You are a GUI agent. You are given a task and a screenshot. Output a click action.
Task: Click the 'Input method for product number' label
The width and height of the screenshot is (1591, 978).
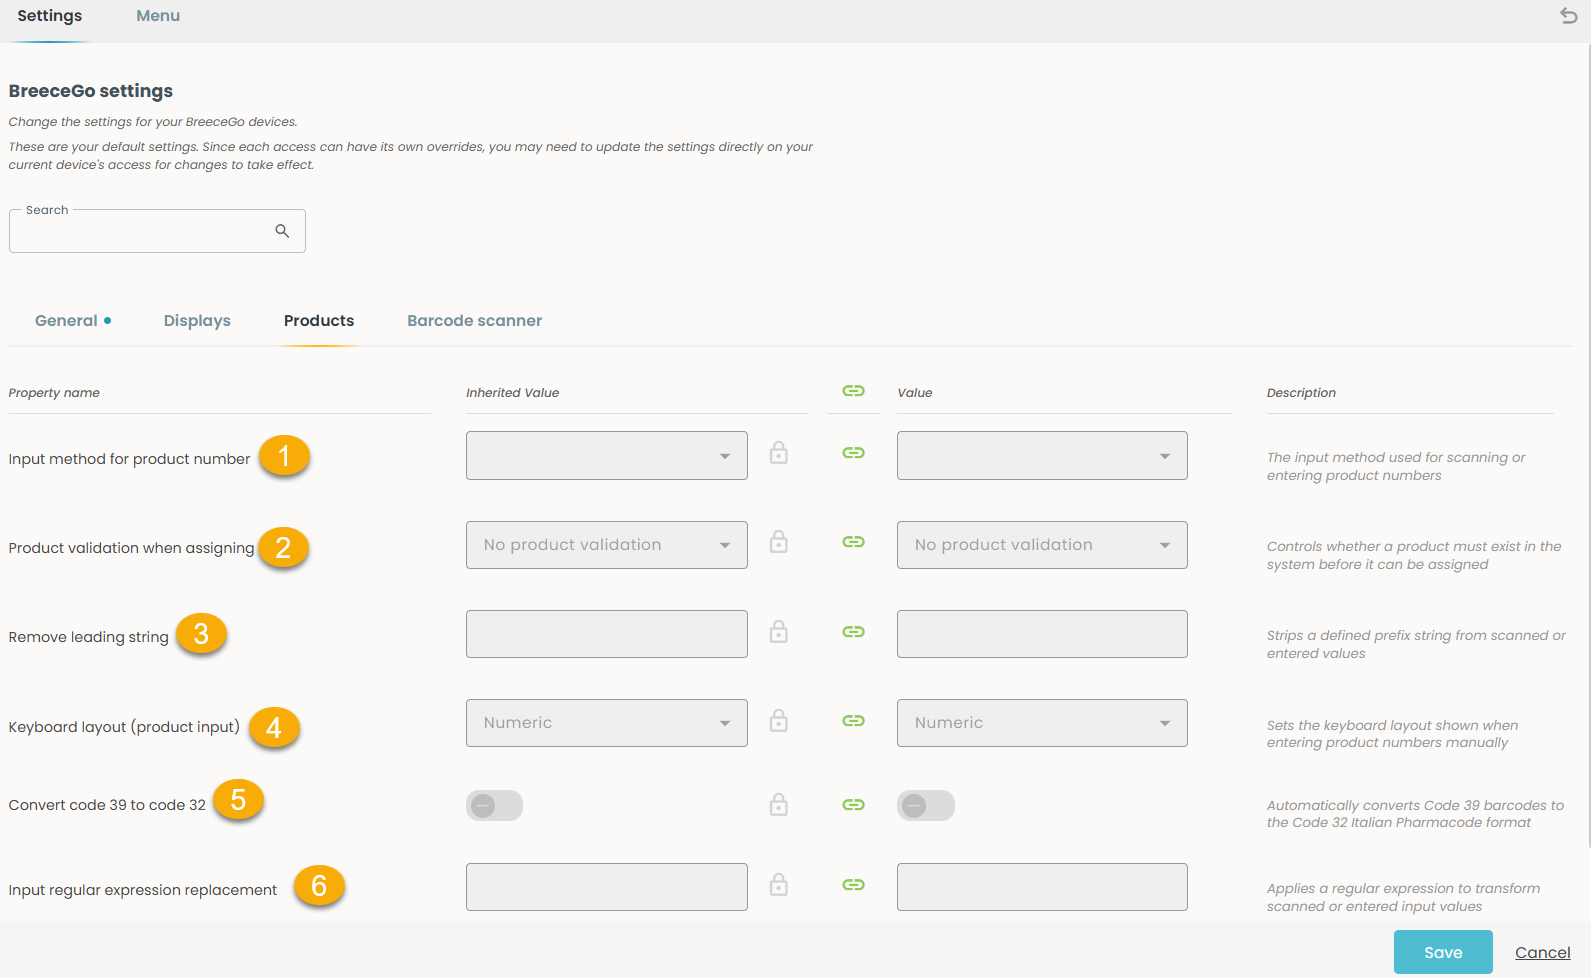click(x=129, y=459)
